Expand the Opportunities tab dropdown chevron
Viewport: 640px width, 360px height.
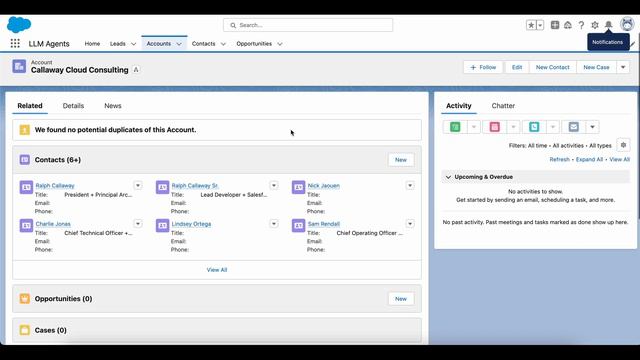pos(280,44)
